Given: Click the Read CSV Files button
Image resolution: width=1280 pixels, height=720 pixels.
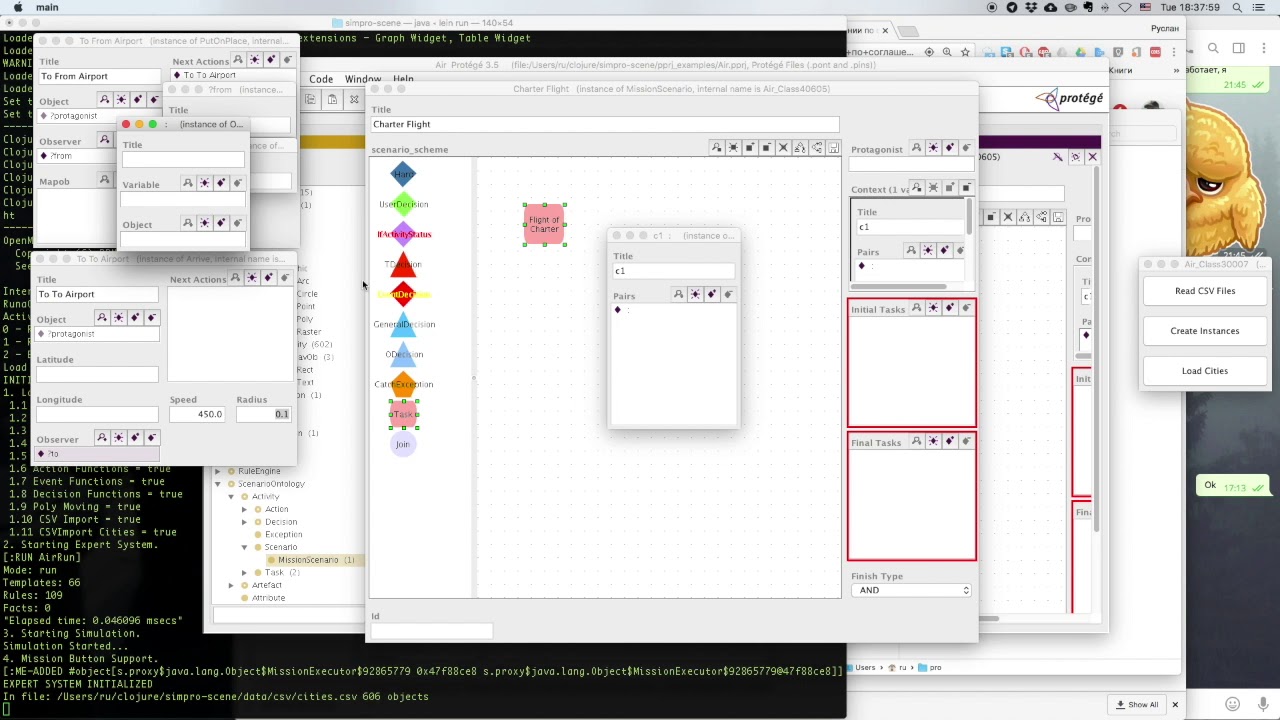Looking at the screenshot, I should 1205,291.
